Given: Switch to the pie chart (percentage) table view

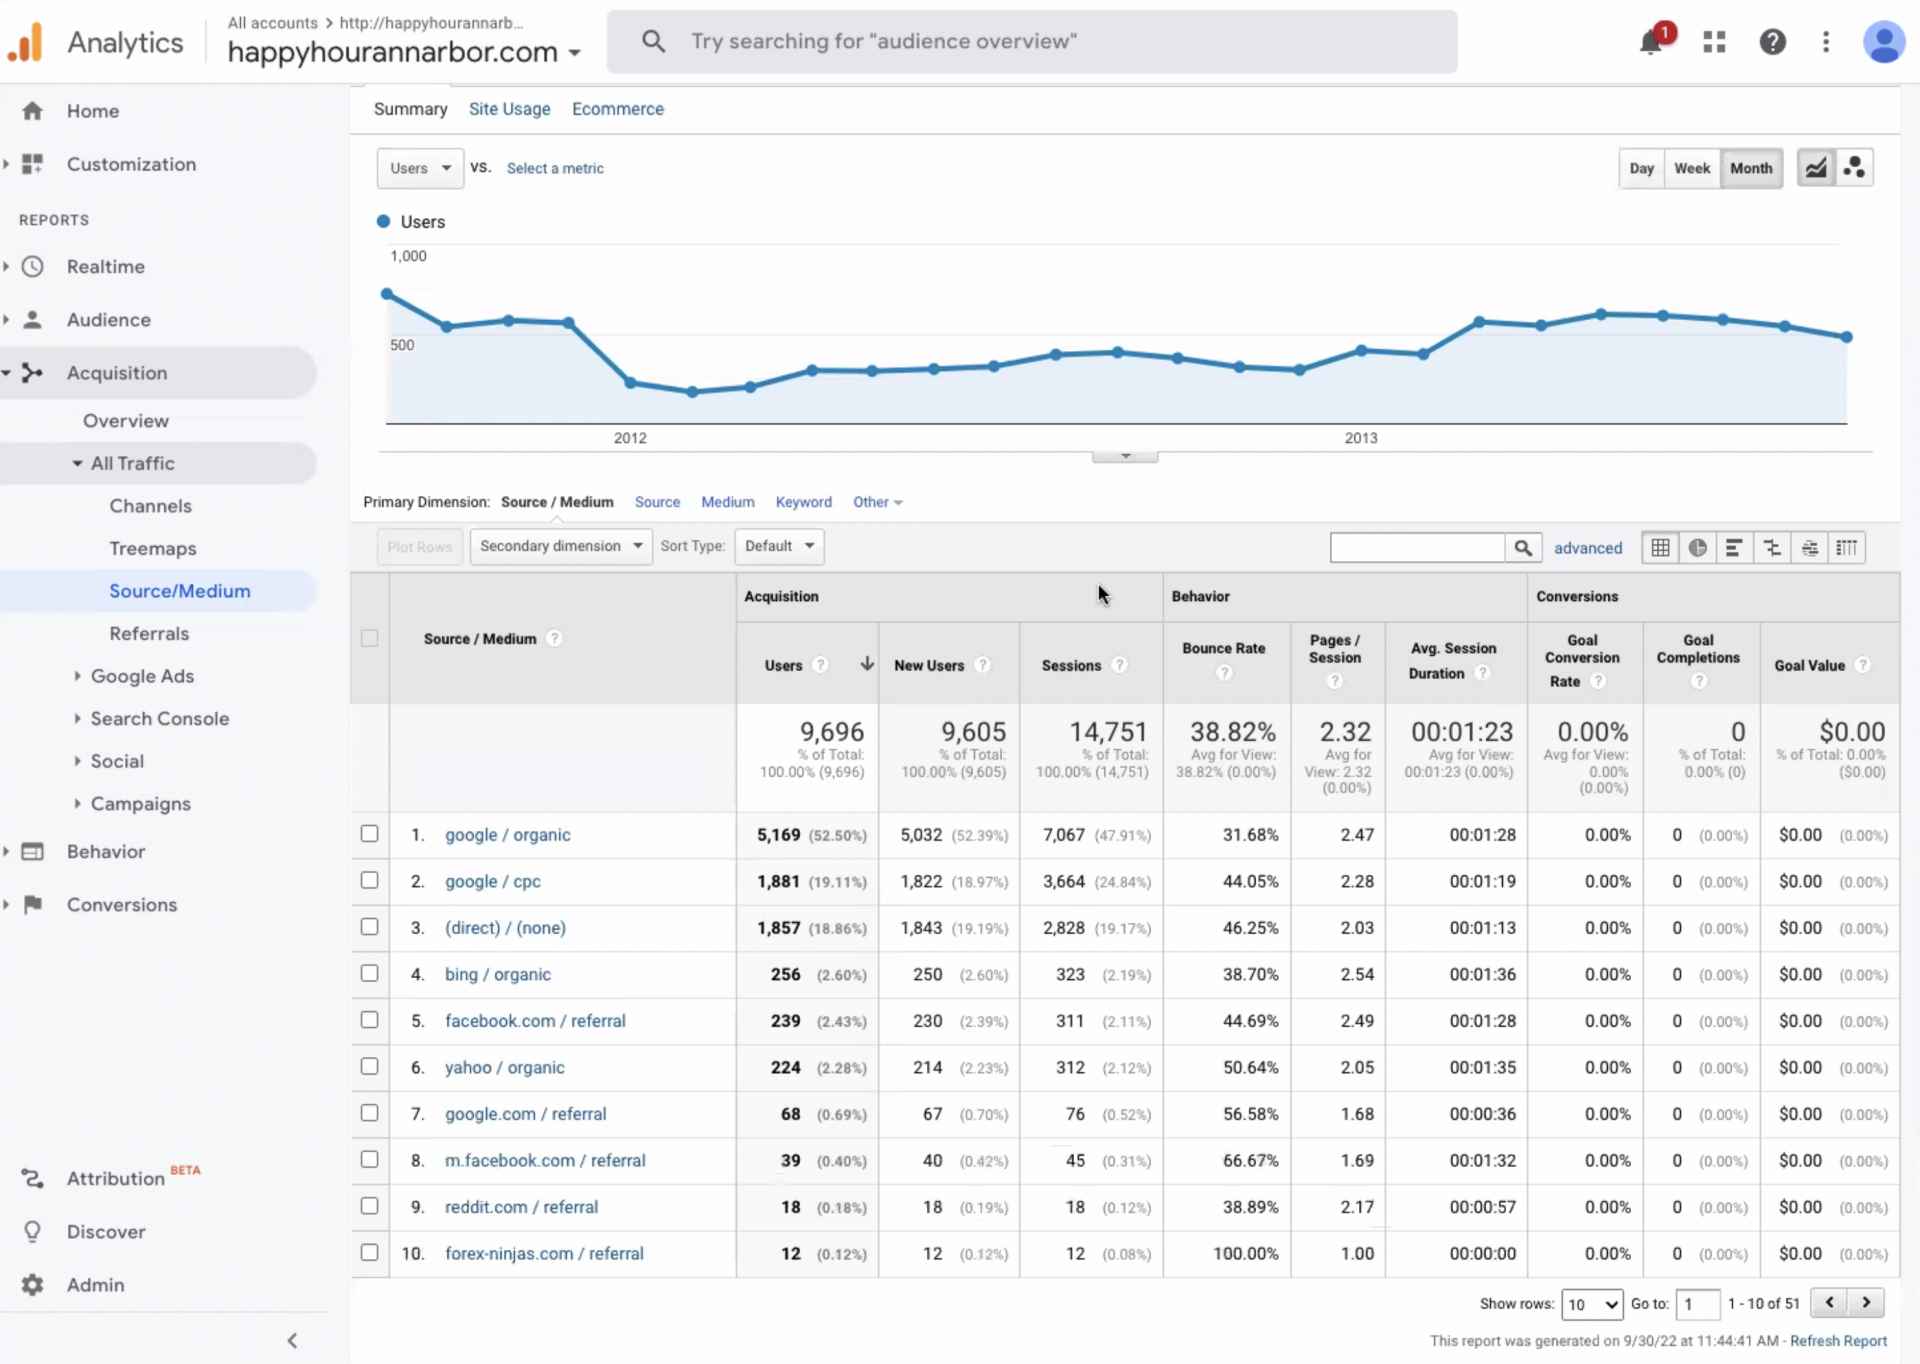Looking at the screenshot, I should click(x=1697, y=547).
